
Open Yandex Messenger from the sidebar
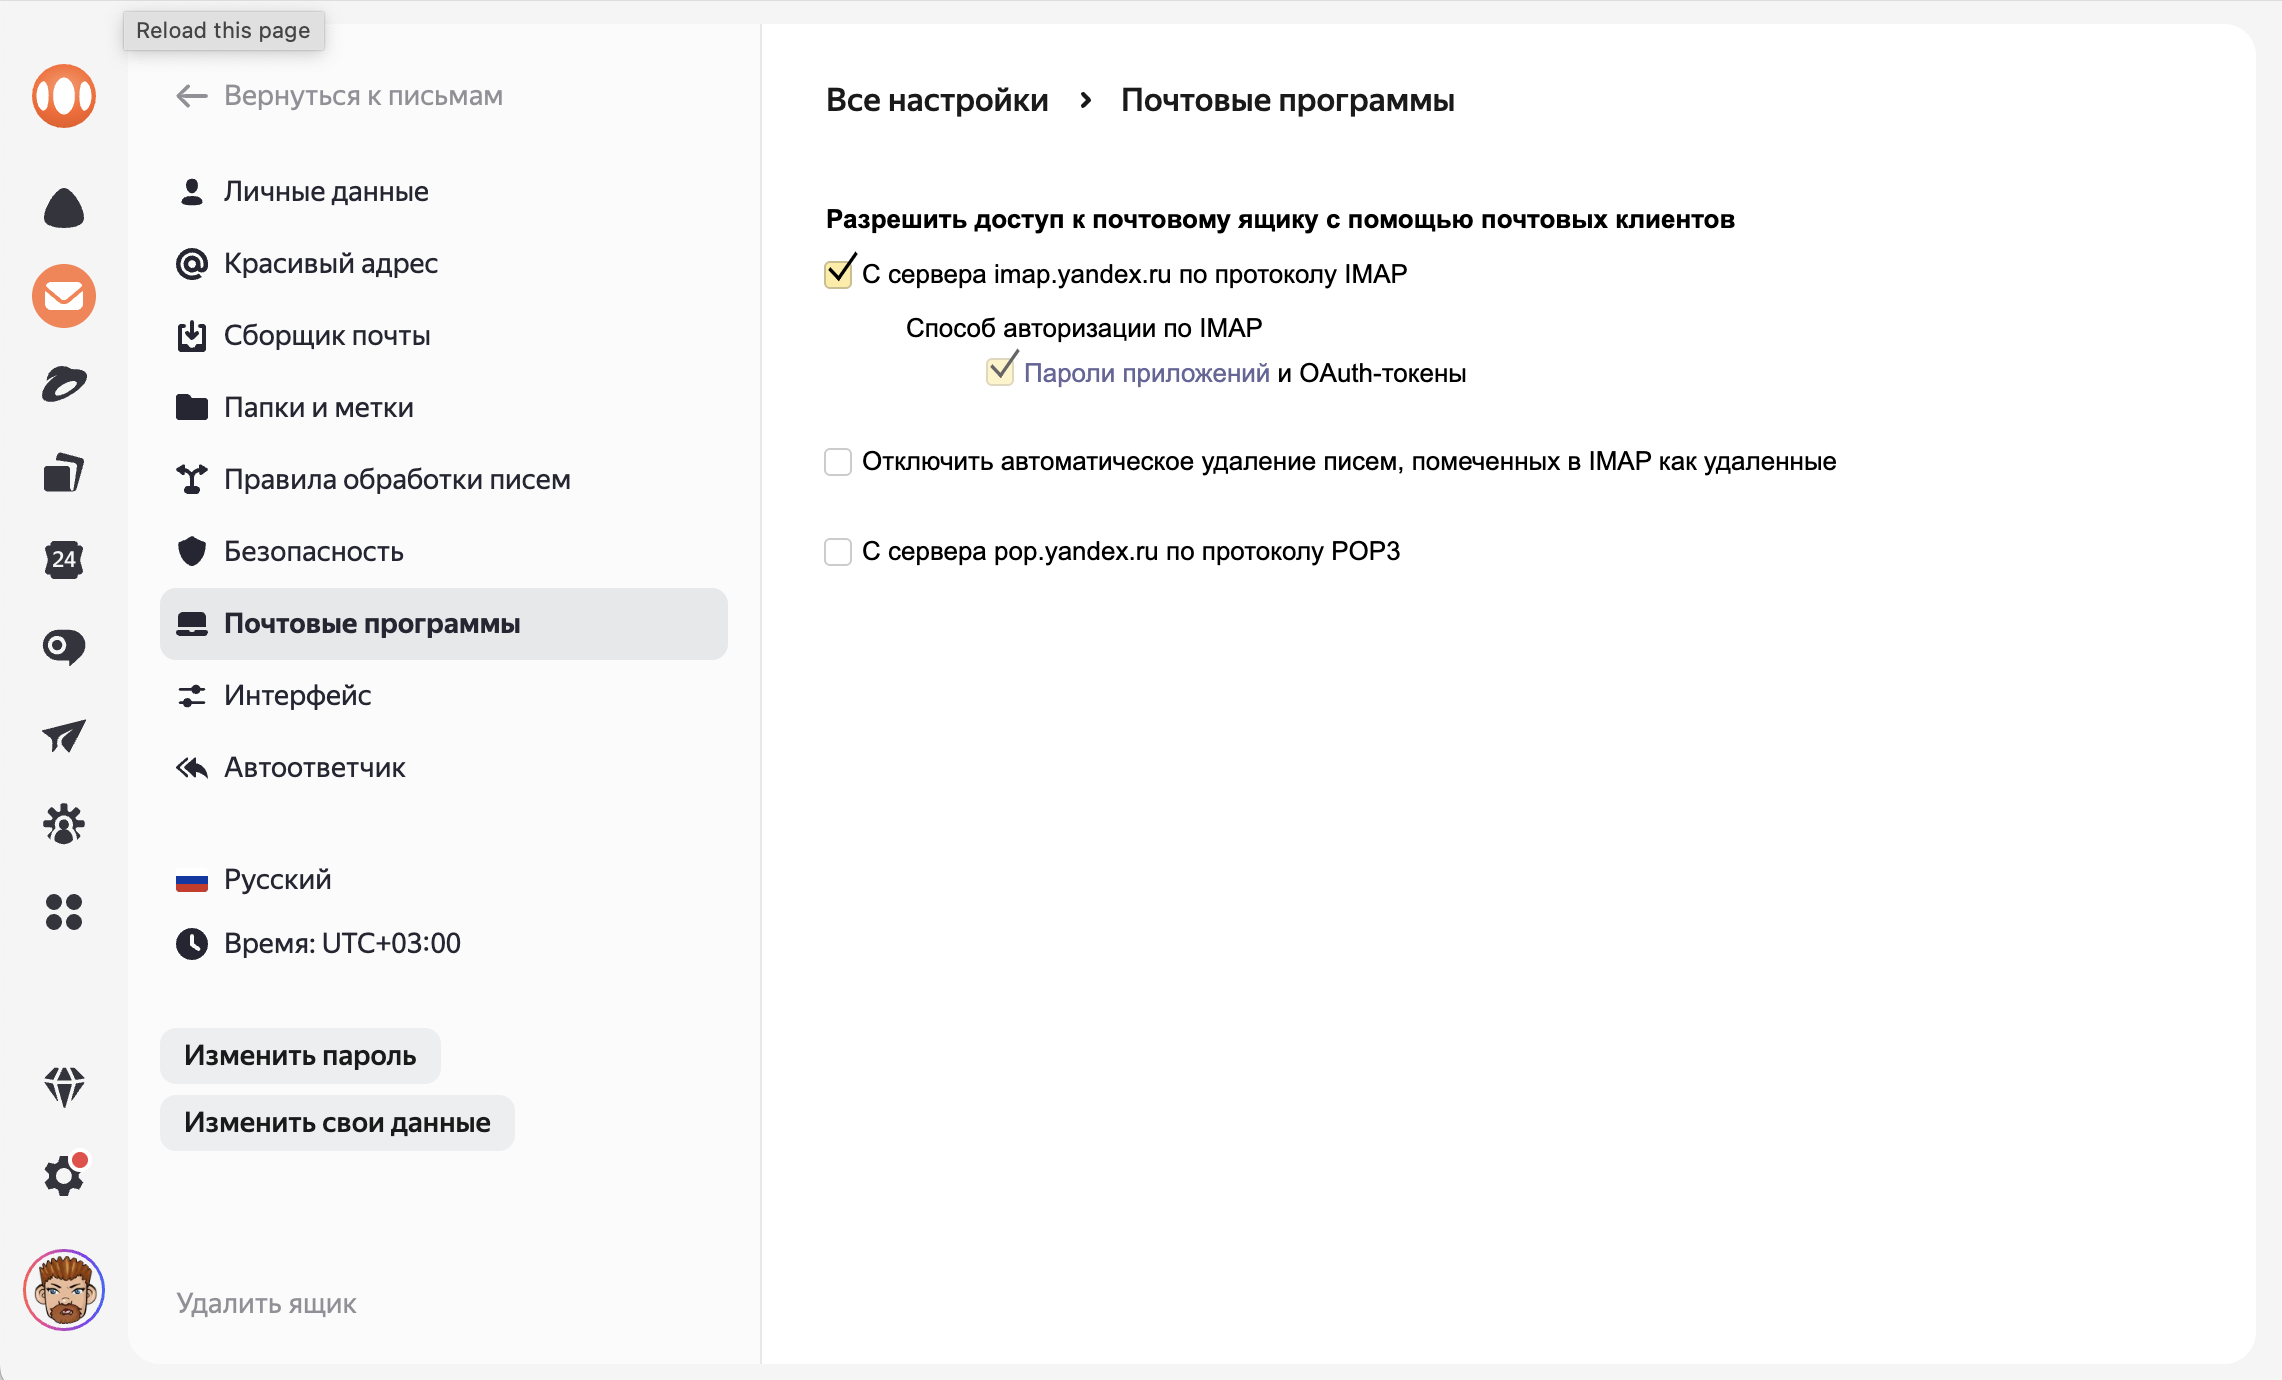pos(64,647)
